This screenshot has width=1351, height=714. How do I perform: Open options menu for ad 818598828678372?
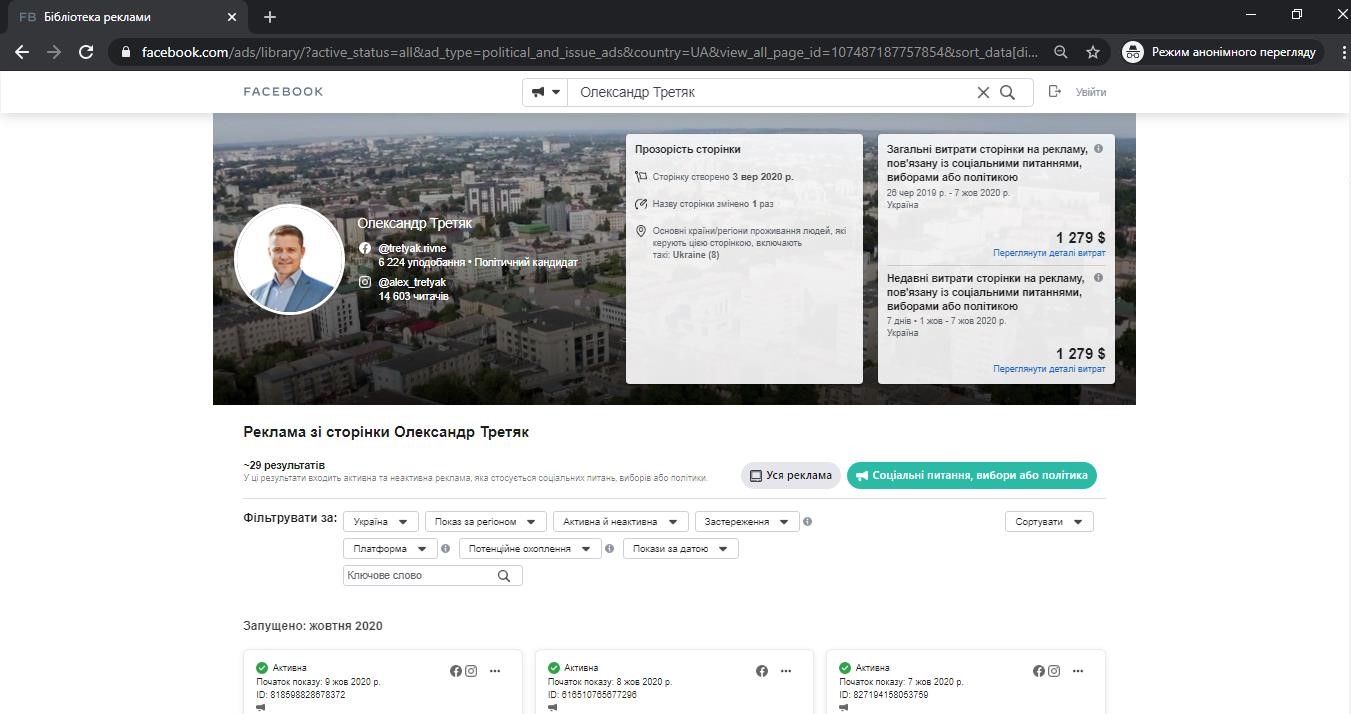(495, 671)
